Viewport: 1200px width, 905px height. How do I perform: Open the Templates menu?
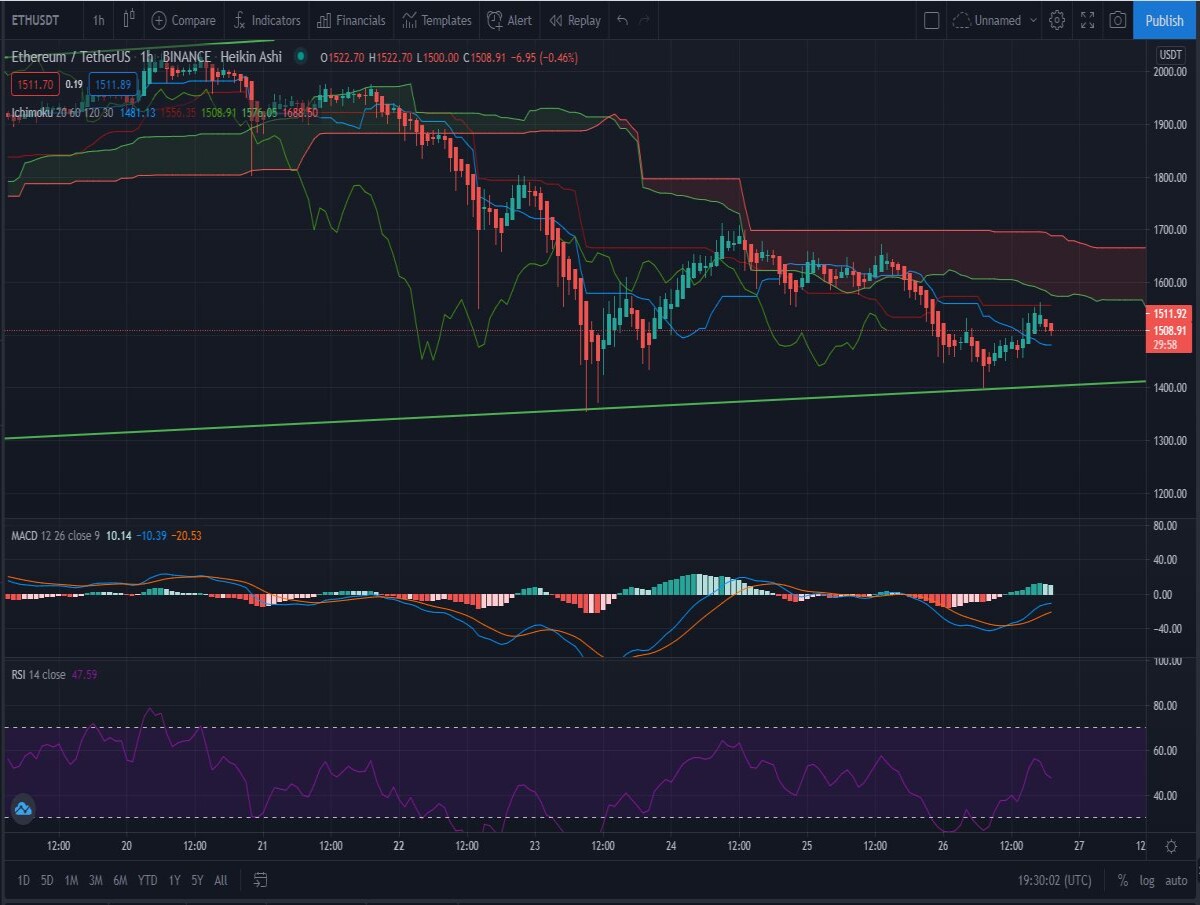coord(436,20)
